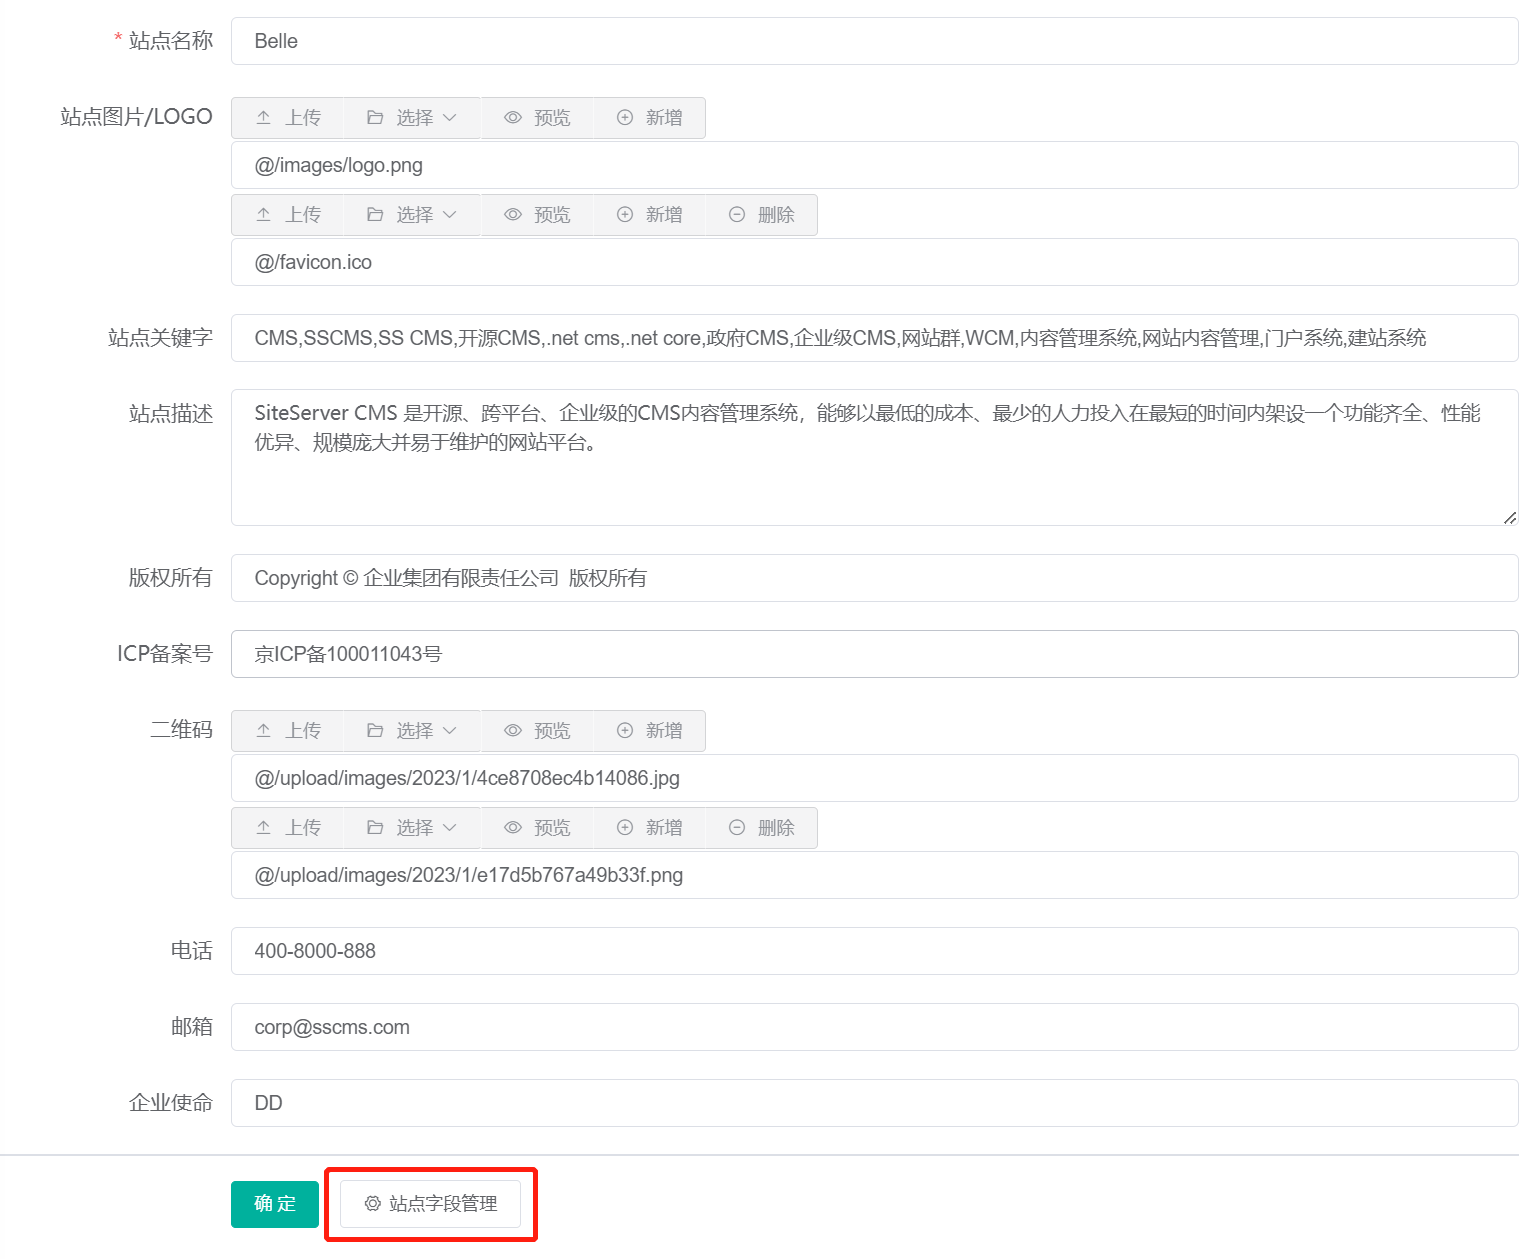Grab the description textarea resize handle
The height and width of the screenshot is (1259, 1528).
click(x=1510, y=517)
